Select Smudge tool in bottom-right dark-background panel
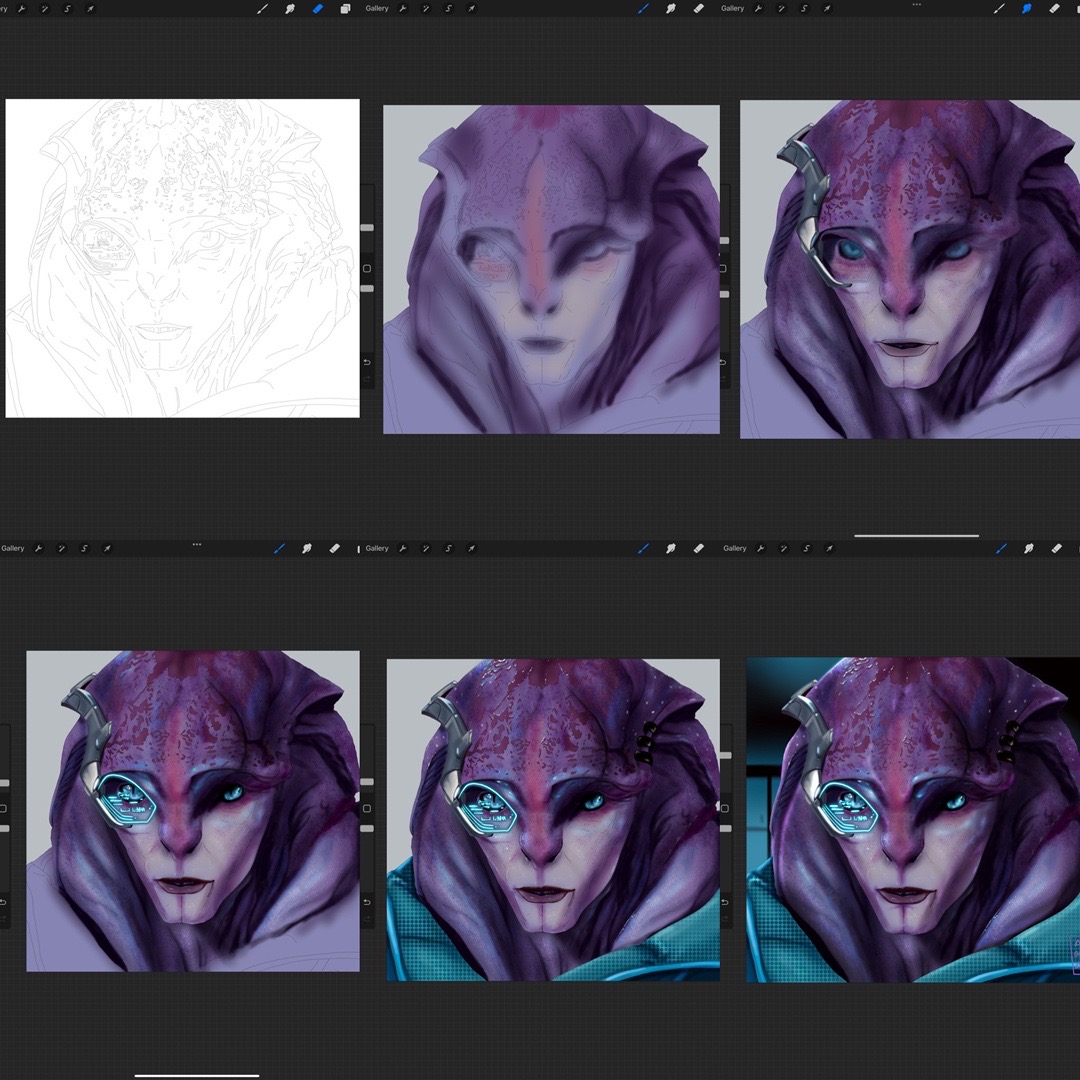 tap(1028, 549)
